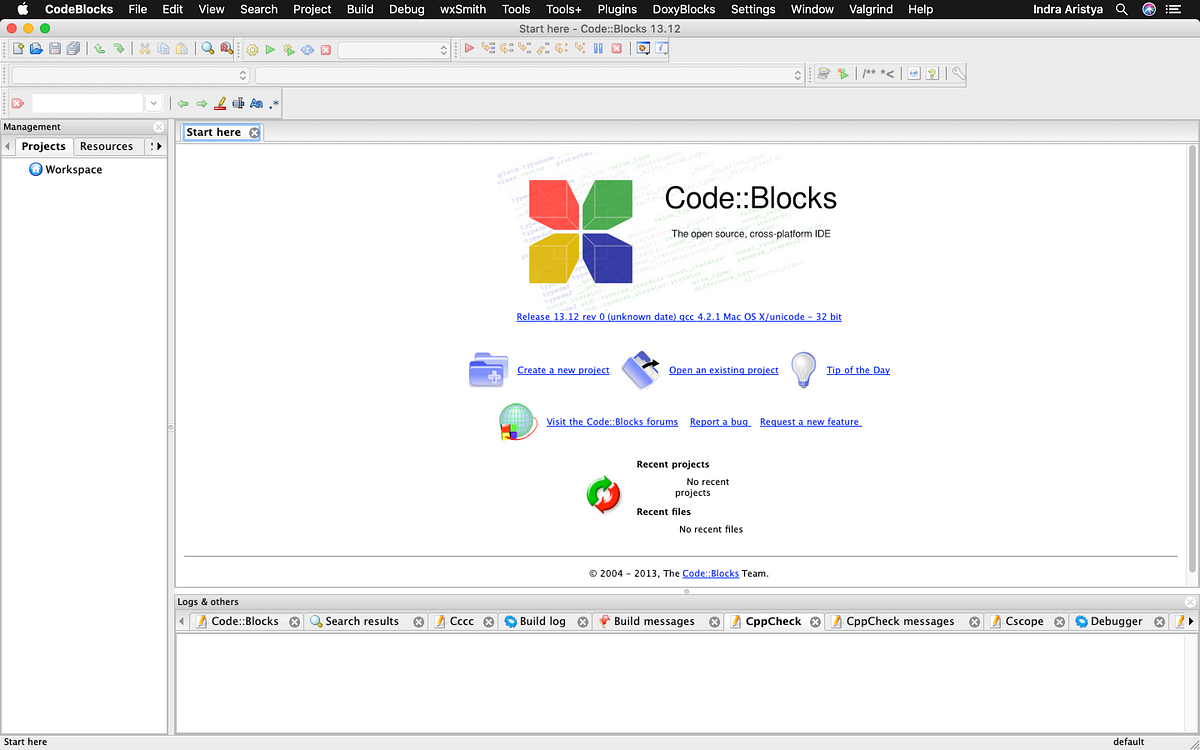
Task: Click the Spotlight search icon in menu bar
Action: click(1121, 9)
